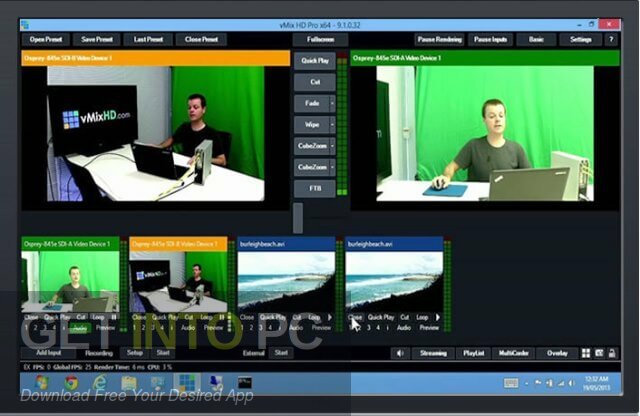Launch Google Chrome from the taskbar
The image size is (640, 416).
coord(71,383)
